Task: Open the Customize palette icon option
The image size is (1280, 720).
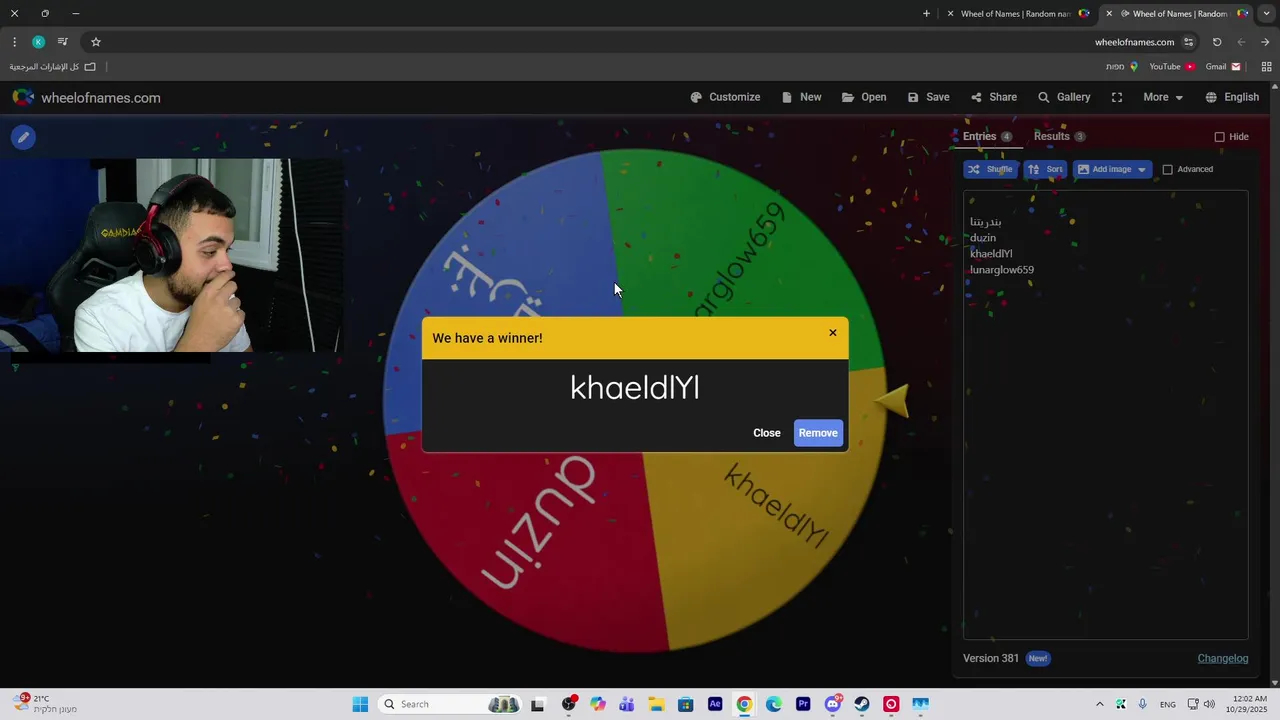Action: pyautogui.click(x=725, y=97)
